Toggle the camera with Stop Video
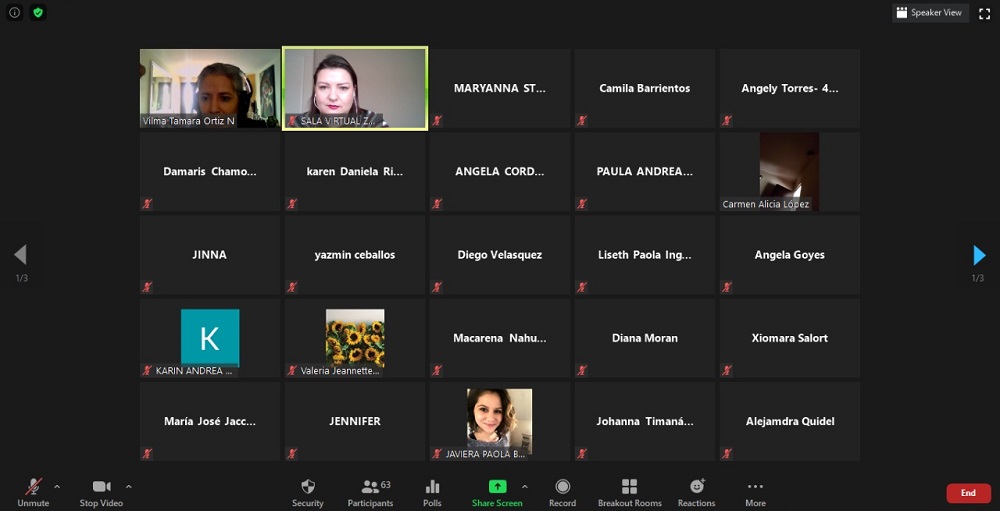Screen dimensions: 1000x511 (102, 487)
